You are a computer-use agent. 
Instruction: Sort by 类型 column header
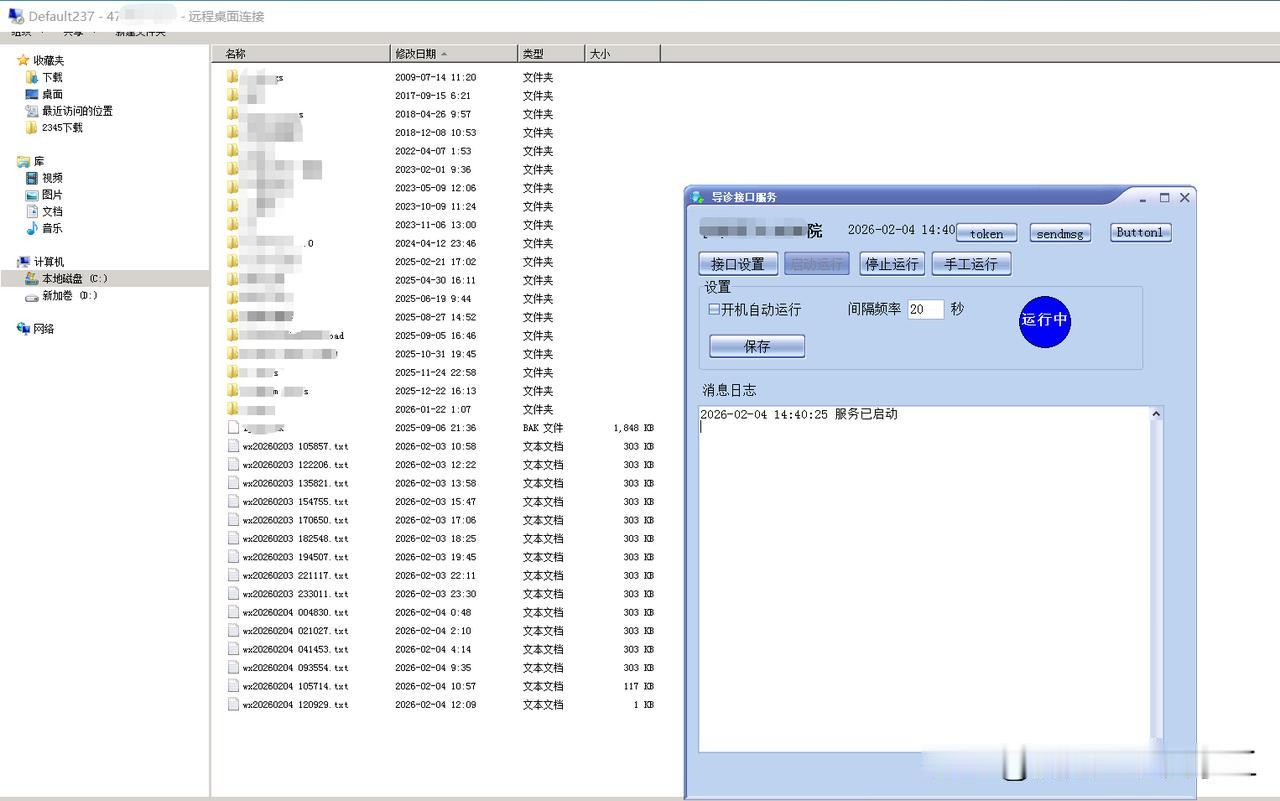[x=550, y=54]
